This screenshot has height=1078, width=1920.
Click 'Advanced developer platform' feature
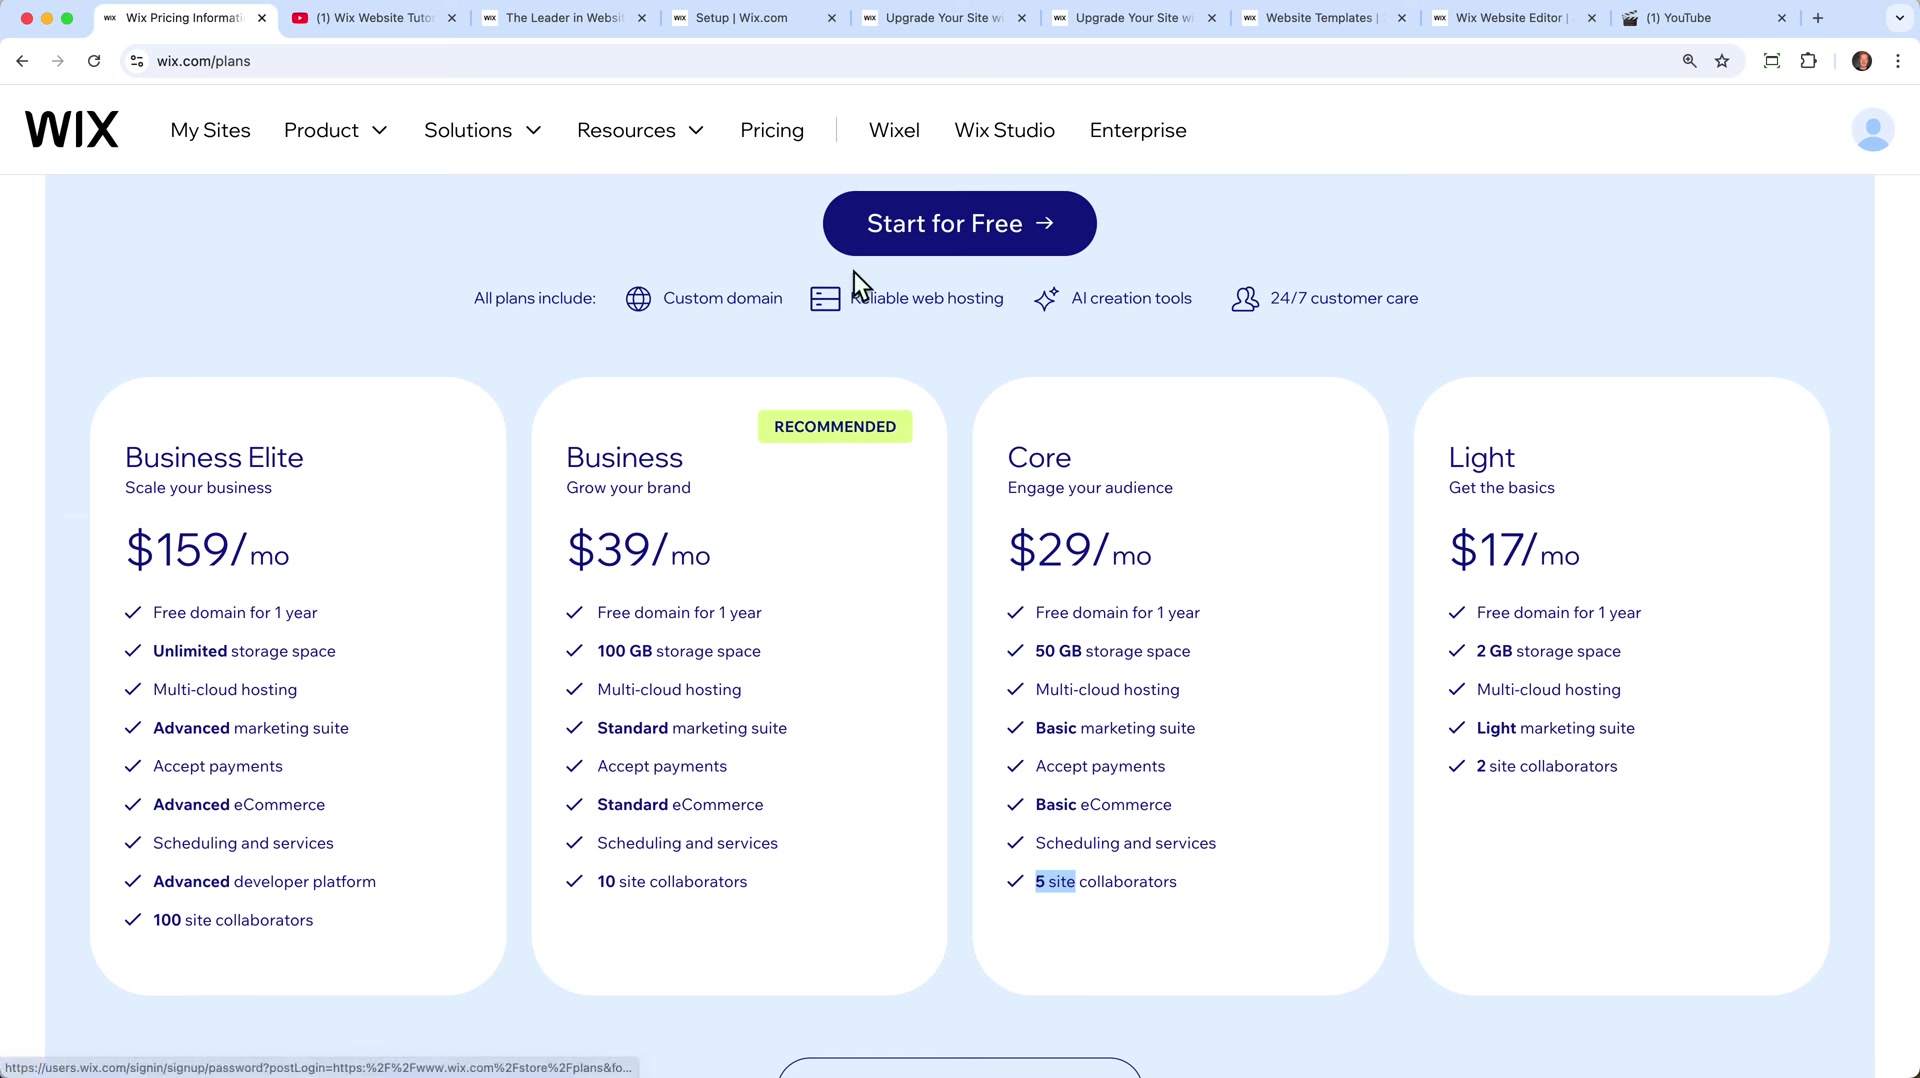(264, 882)
